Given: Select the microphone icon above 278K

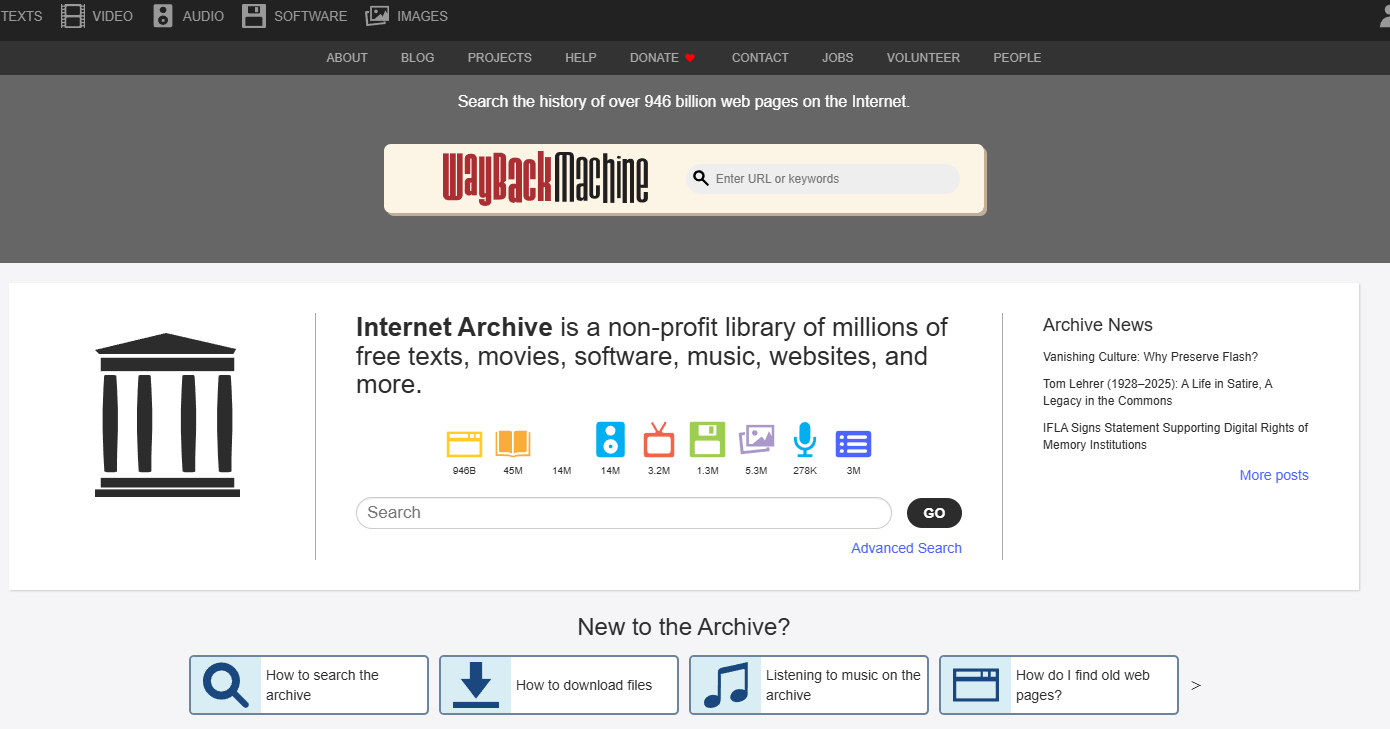Looking at the screenshot, I should 804,440.
